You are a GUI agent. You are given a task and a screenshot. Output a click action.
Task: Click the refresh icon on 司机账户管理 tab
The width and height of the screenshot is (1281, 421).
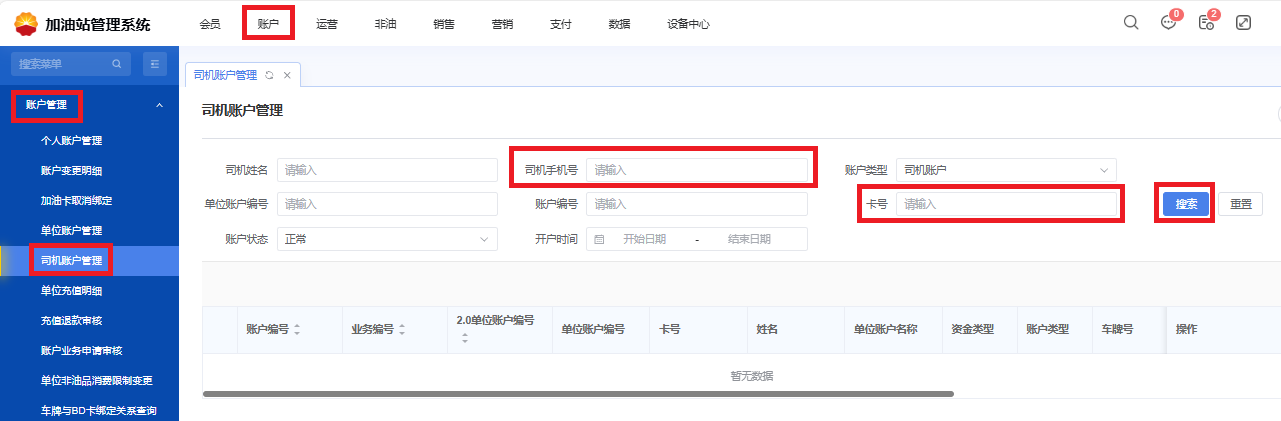(269, 75)
